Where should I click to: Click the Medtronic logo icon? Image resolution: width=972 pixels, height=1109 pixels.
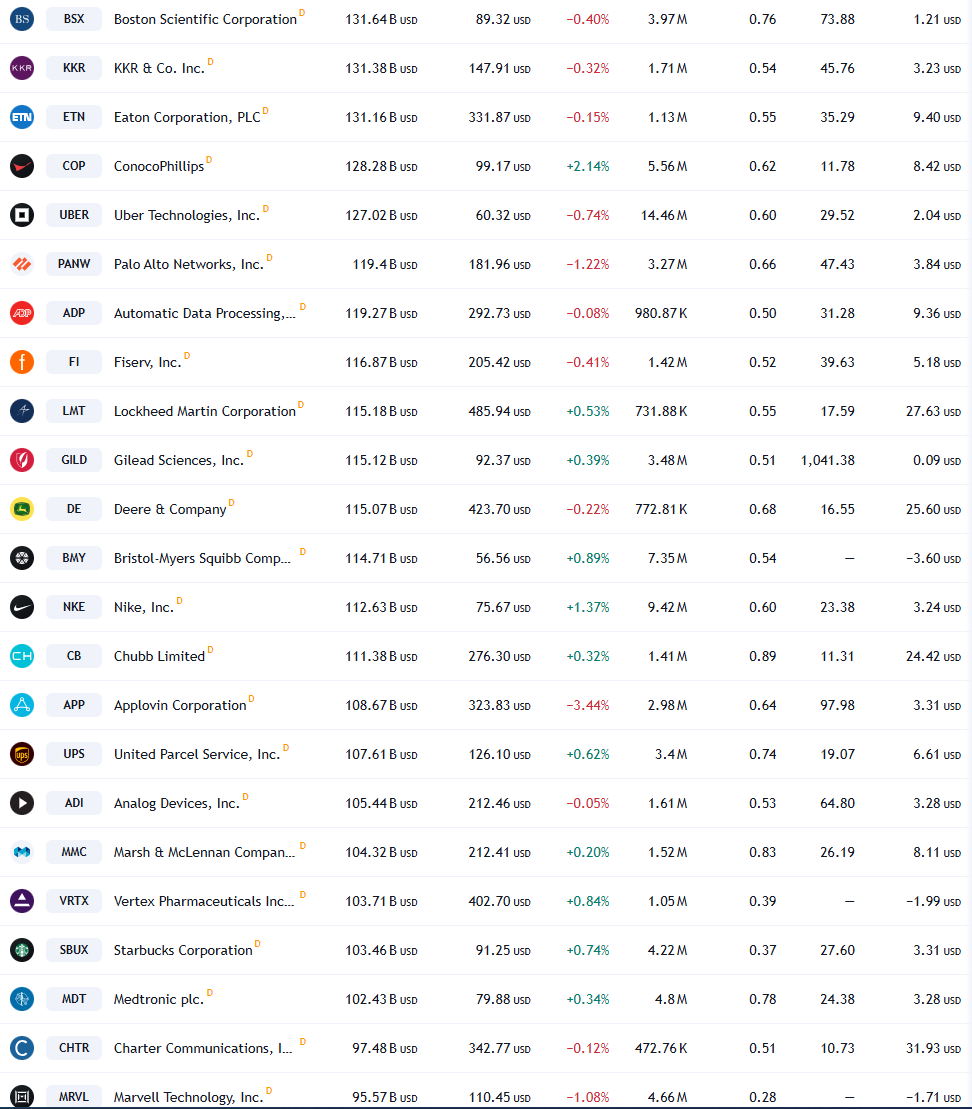coord(22,999)
